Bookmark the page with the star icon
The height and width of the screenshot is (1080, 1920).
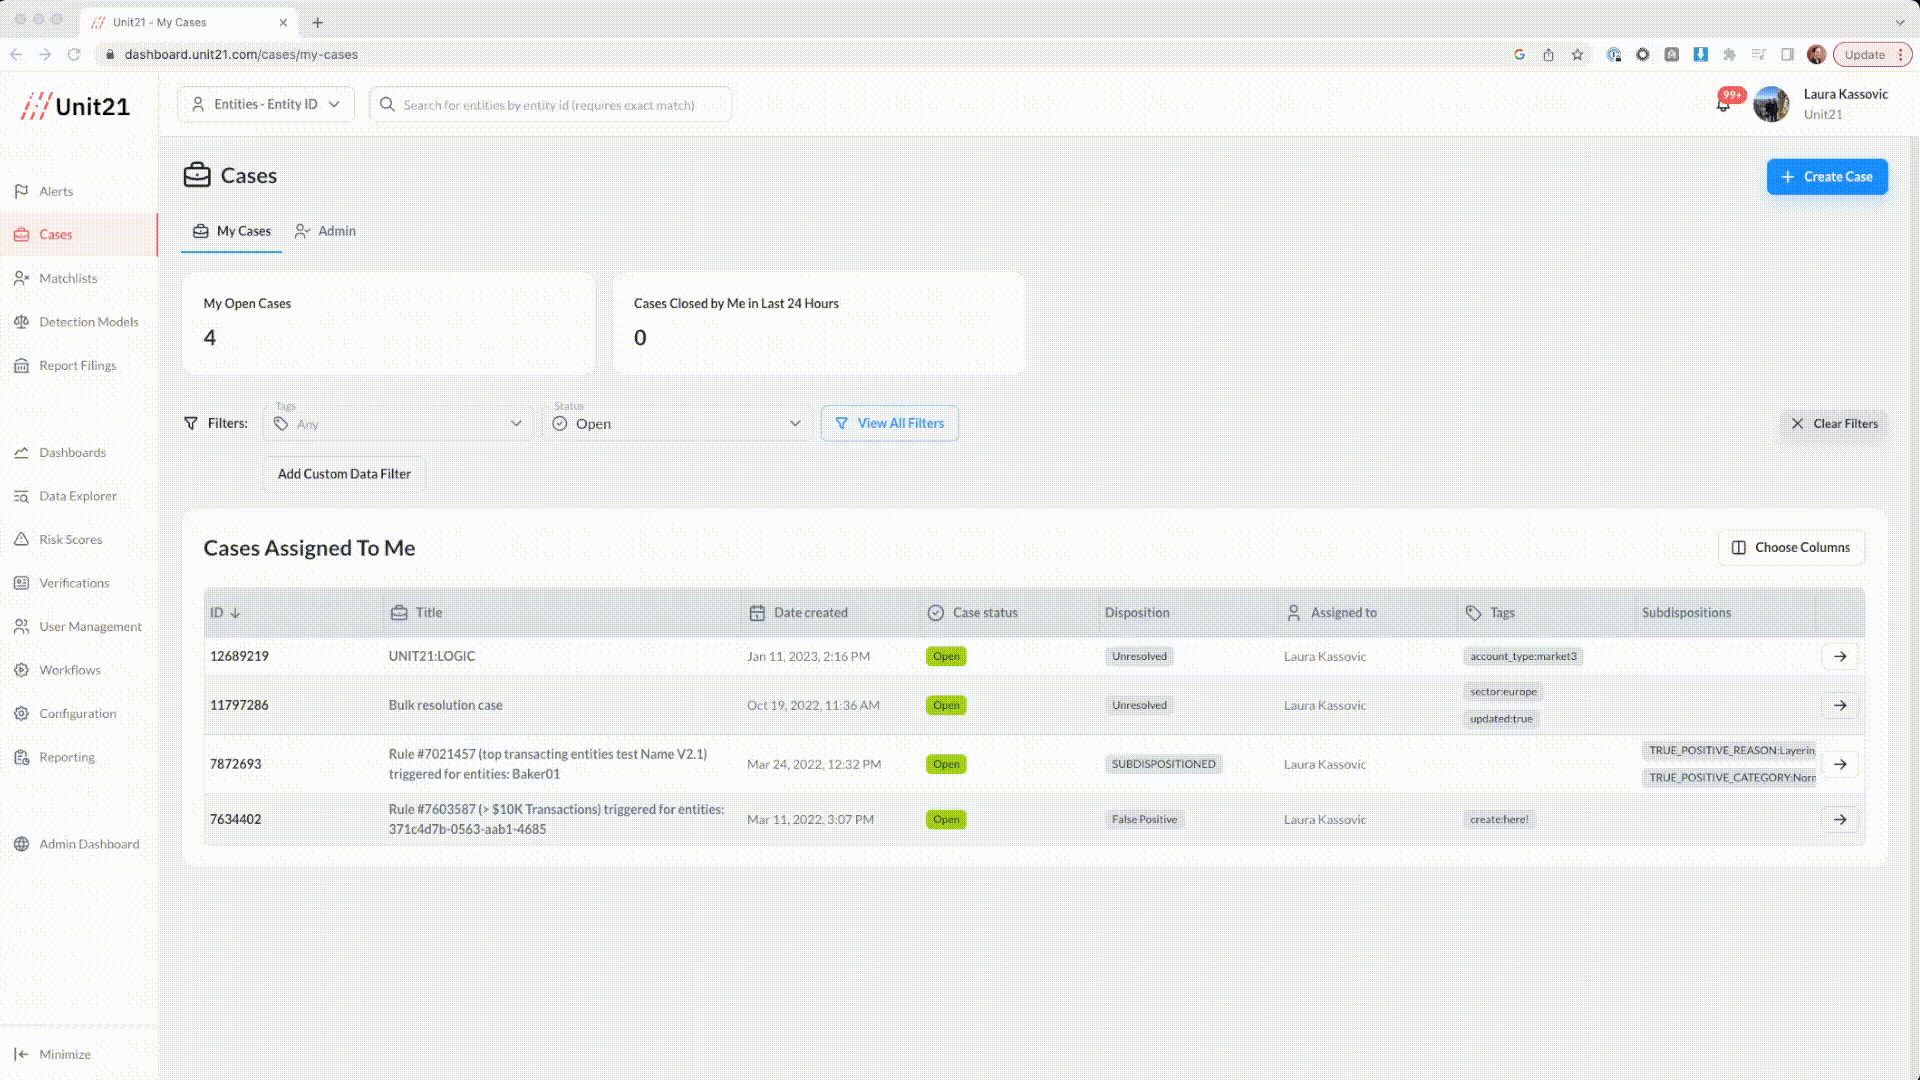[x=1577, y=55]
